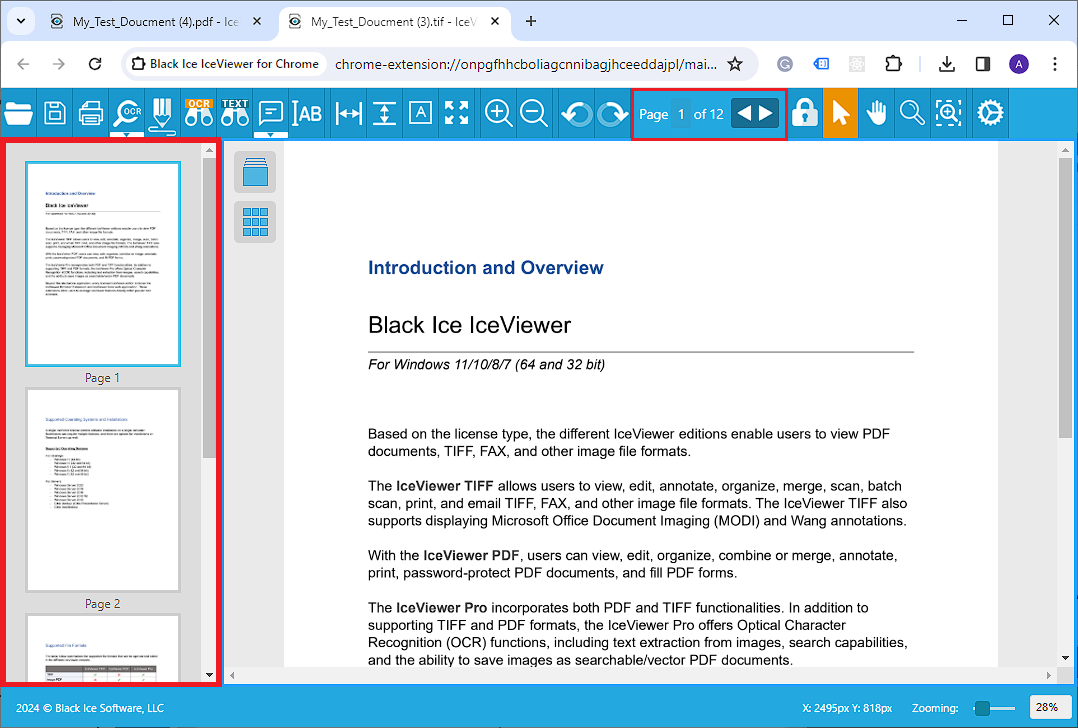1078x728 pixels.
Task: Open the Chrome extensions puzzle icon
Action: (892, 64)
